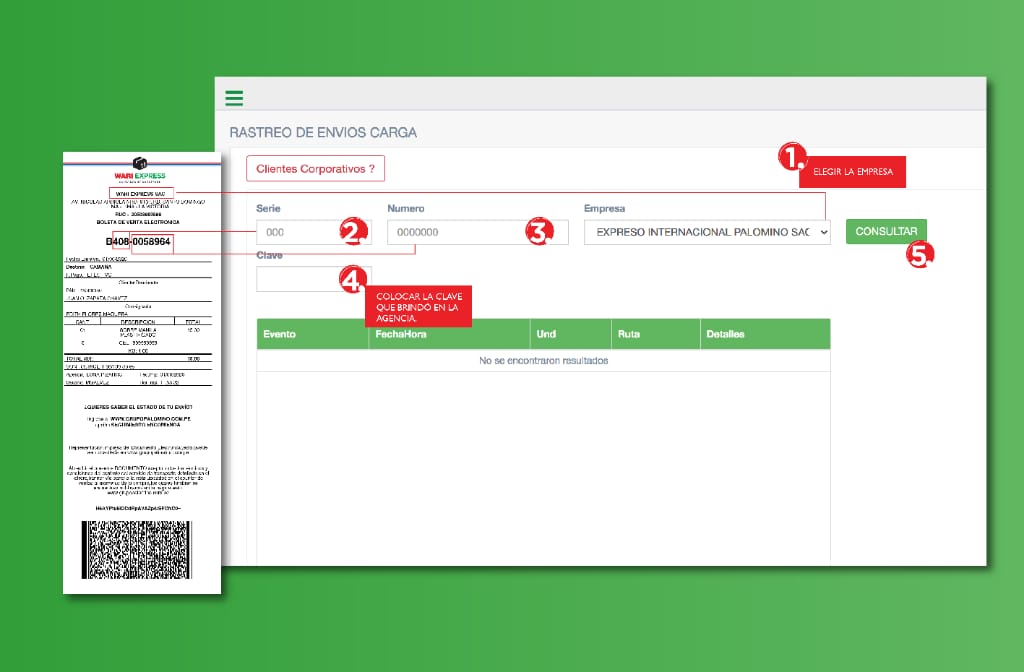The height and width of the screenshot is (672, 1024).
Task: Select the red step 5 marker
Action: tap(919, 254)
